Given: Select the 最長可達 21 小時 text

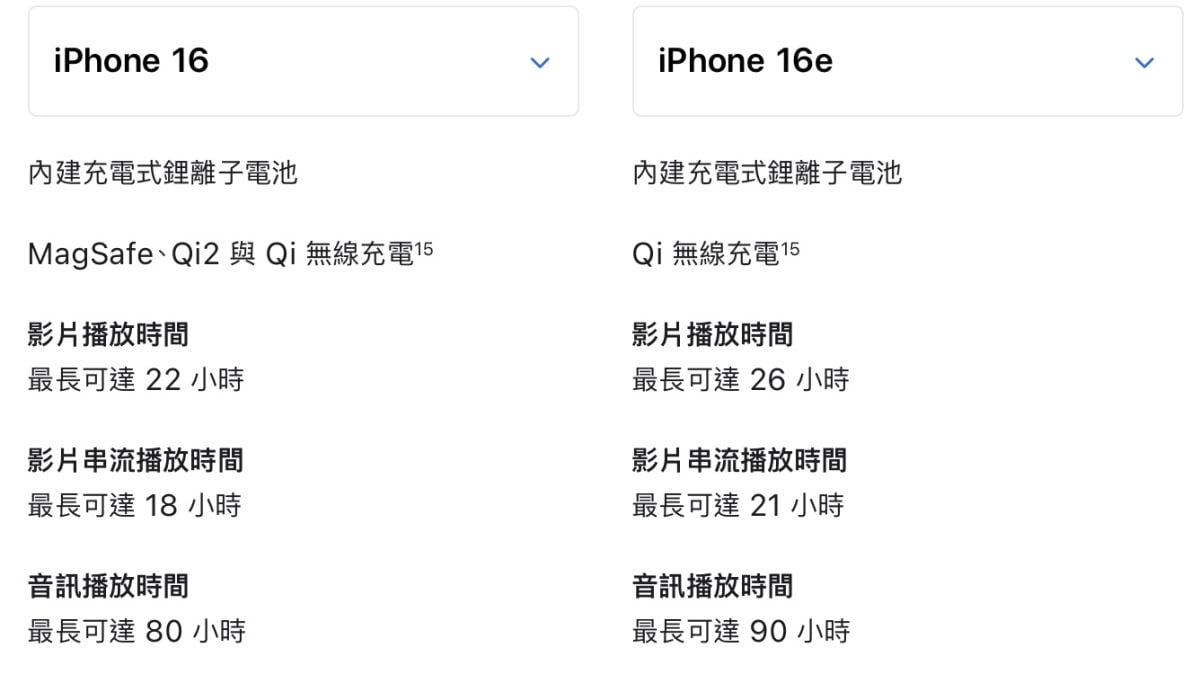Looking at the screenshot, I should 738,506.
